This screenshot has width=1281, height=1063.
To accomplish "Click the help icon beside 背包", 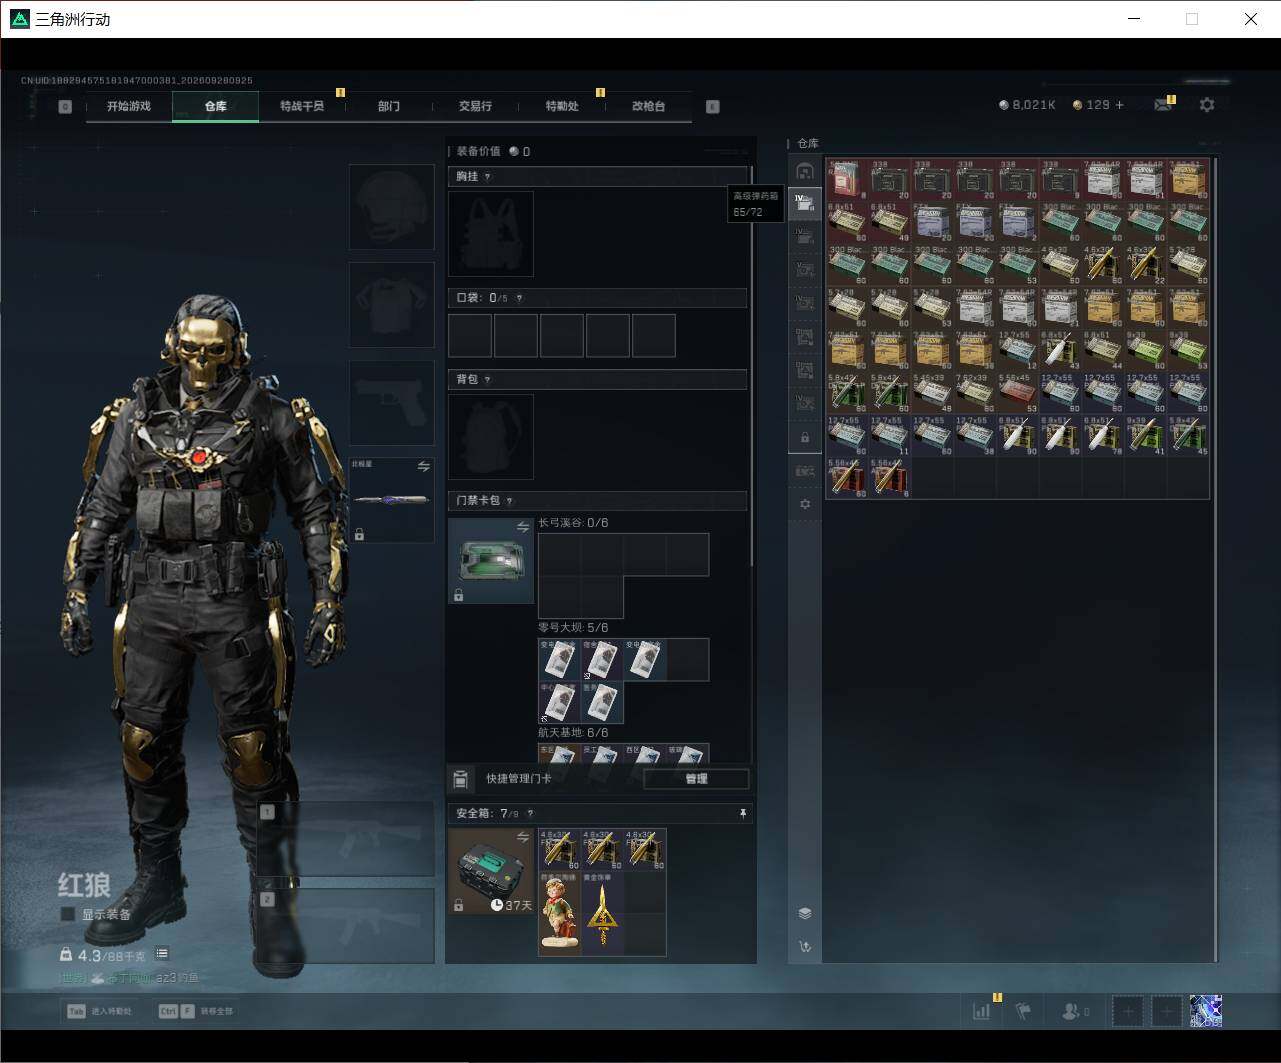I will (x=487, y=380).
